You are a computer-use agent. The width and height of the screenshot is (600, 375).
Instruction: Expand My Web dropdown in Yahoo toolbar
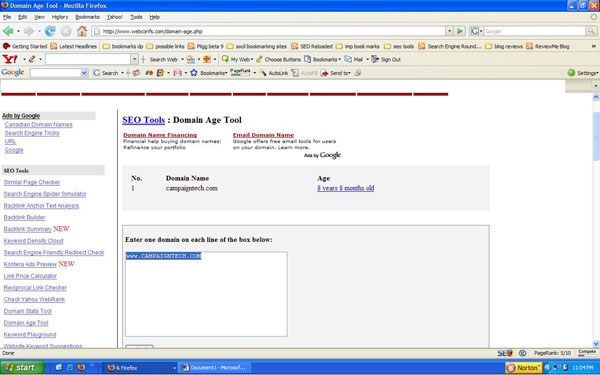[252, 60]
